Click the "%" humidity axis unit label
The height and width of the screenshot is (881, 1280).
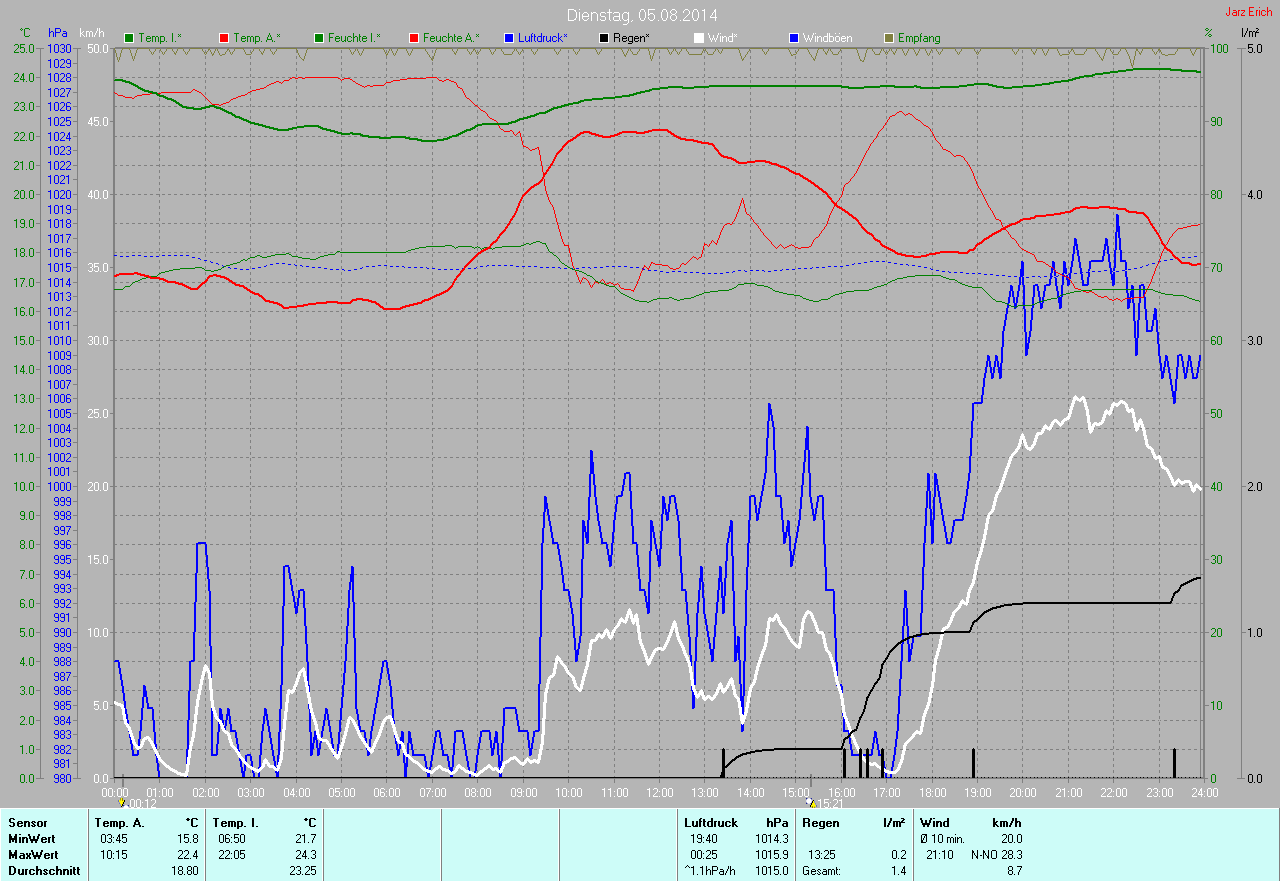(x=1208, y=33)
